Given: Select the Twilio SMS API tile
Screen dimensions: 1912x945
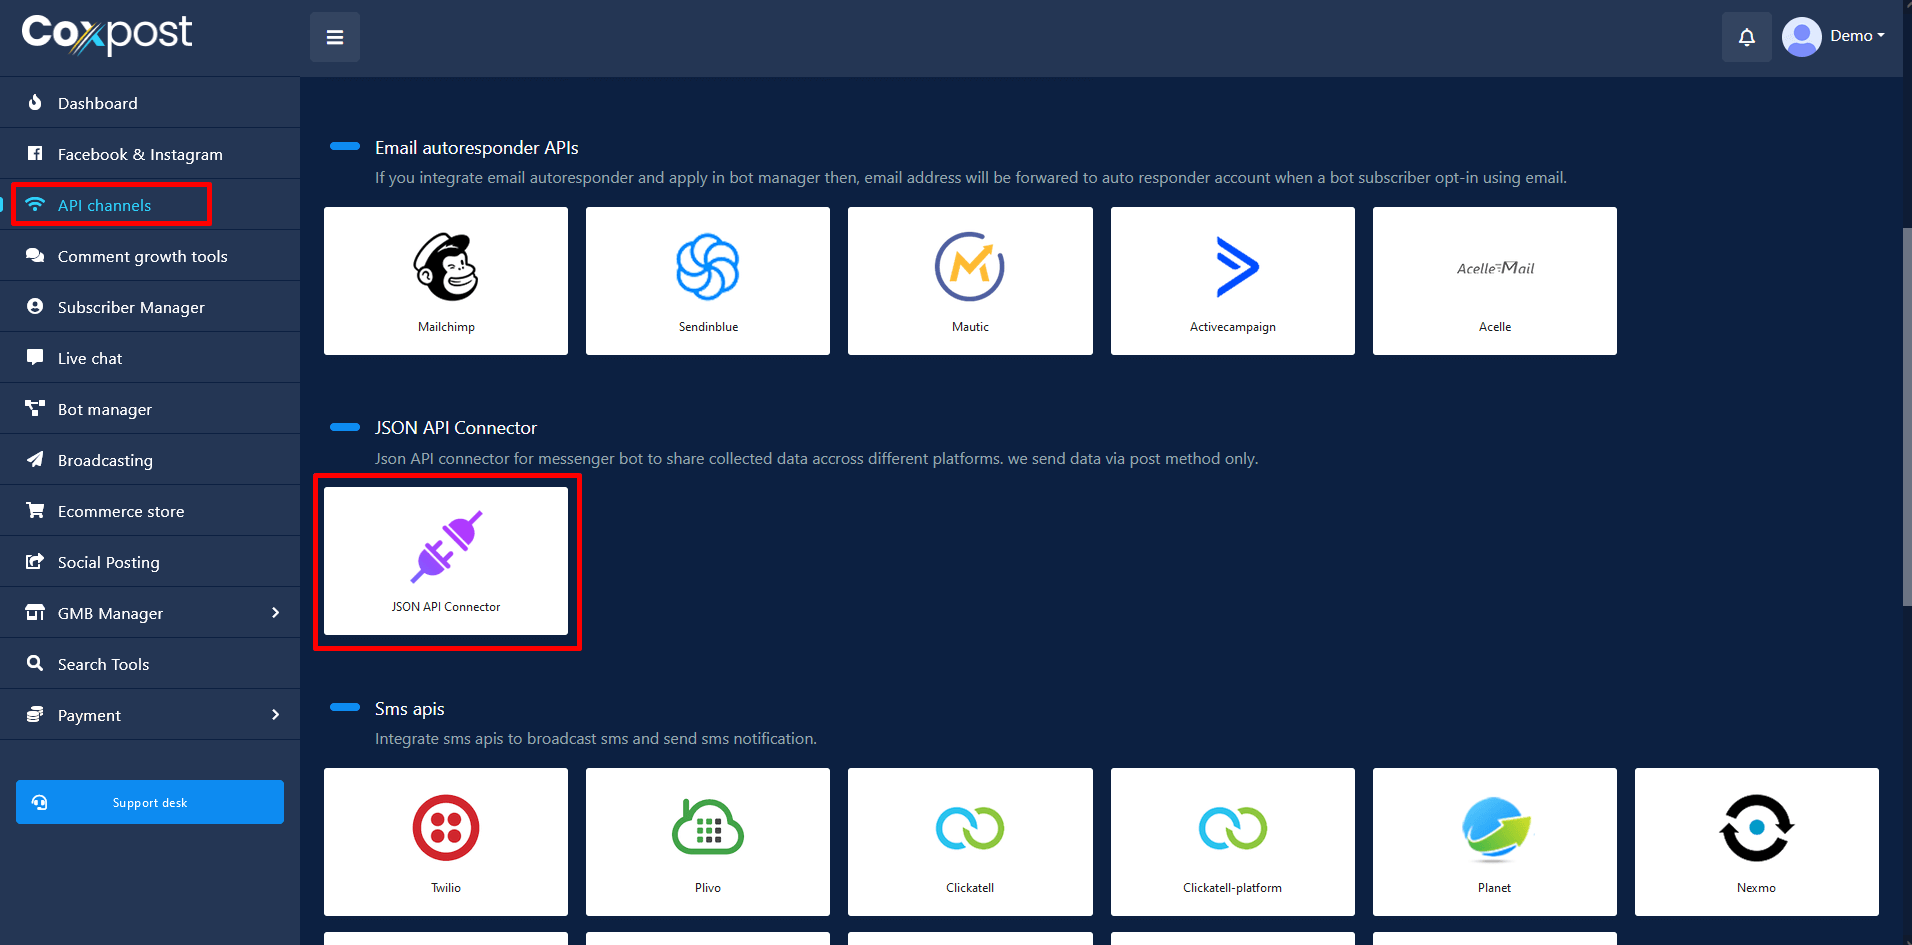Looking at the screenshot, I should click(x=446, y=841).
